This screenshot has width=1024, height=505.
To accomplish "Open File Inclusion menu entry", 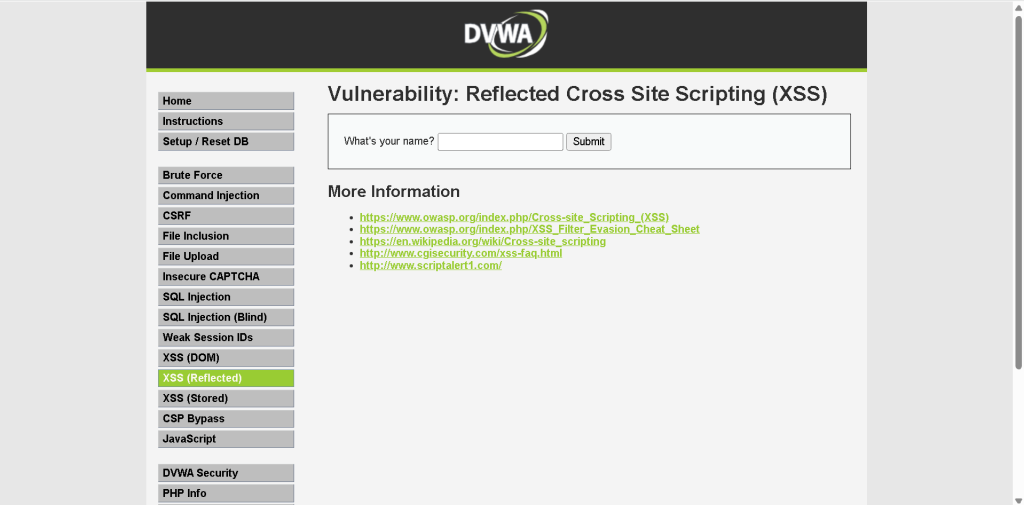I will coord(226,236).
